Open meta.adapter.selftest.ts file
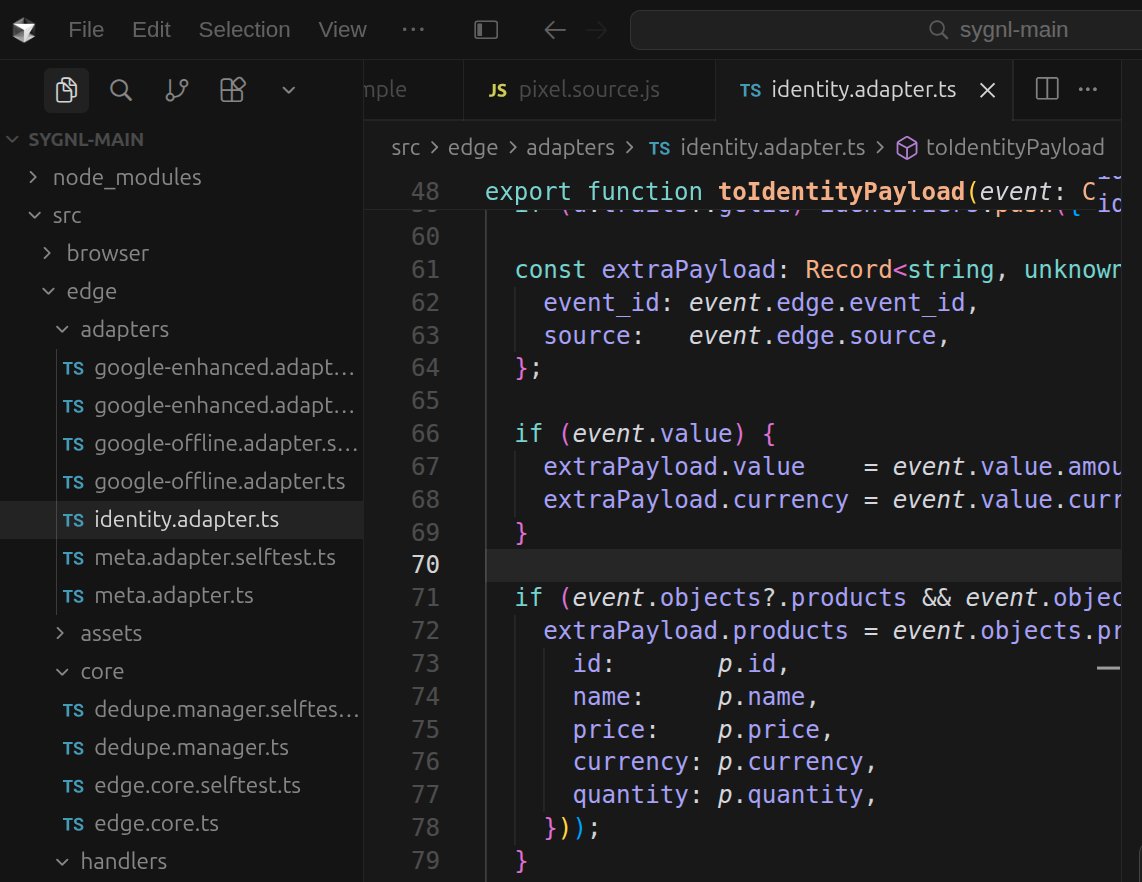 click(x=181, y=558)
